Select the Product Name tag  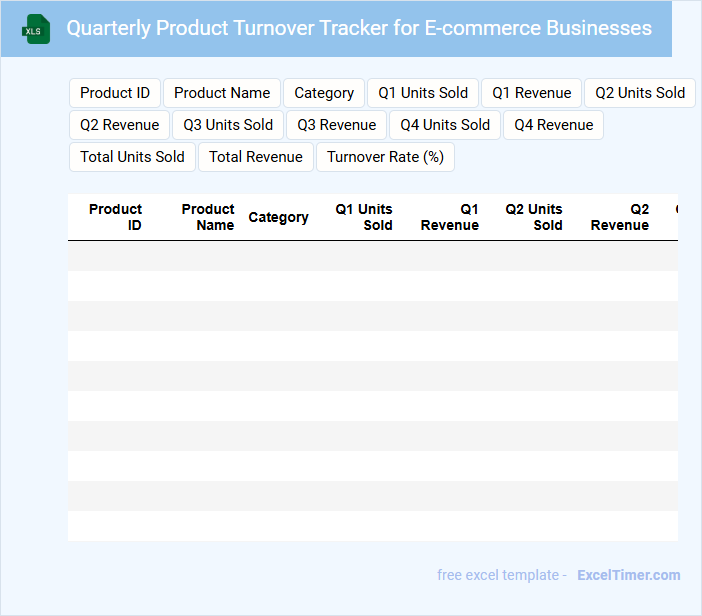pos(222,93)
